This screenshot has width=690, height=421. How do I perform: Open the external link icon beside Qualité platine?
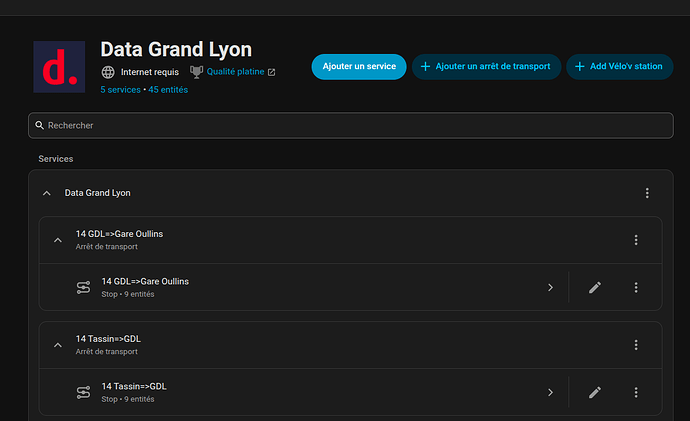click(272, 72)
